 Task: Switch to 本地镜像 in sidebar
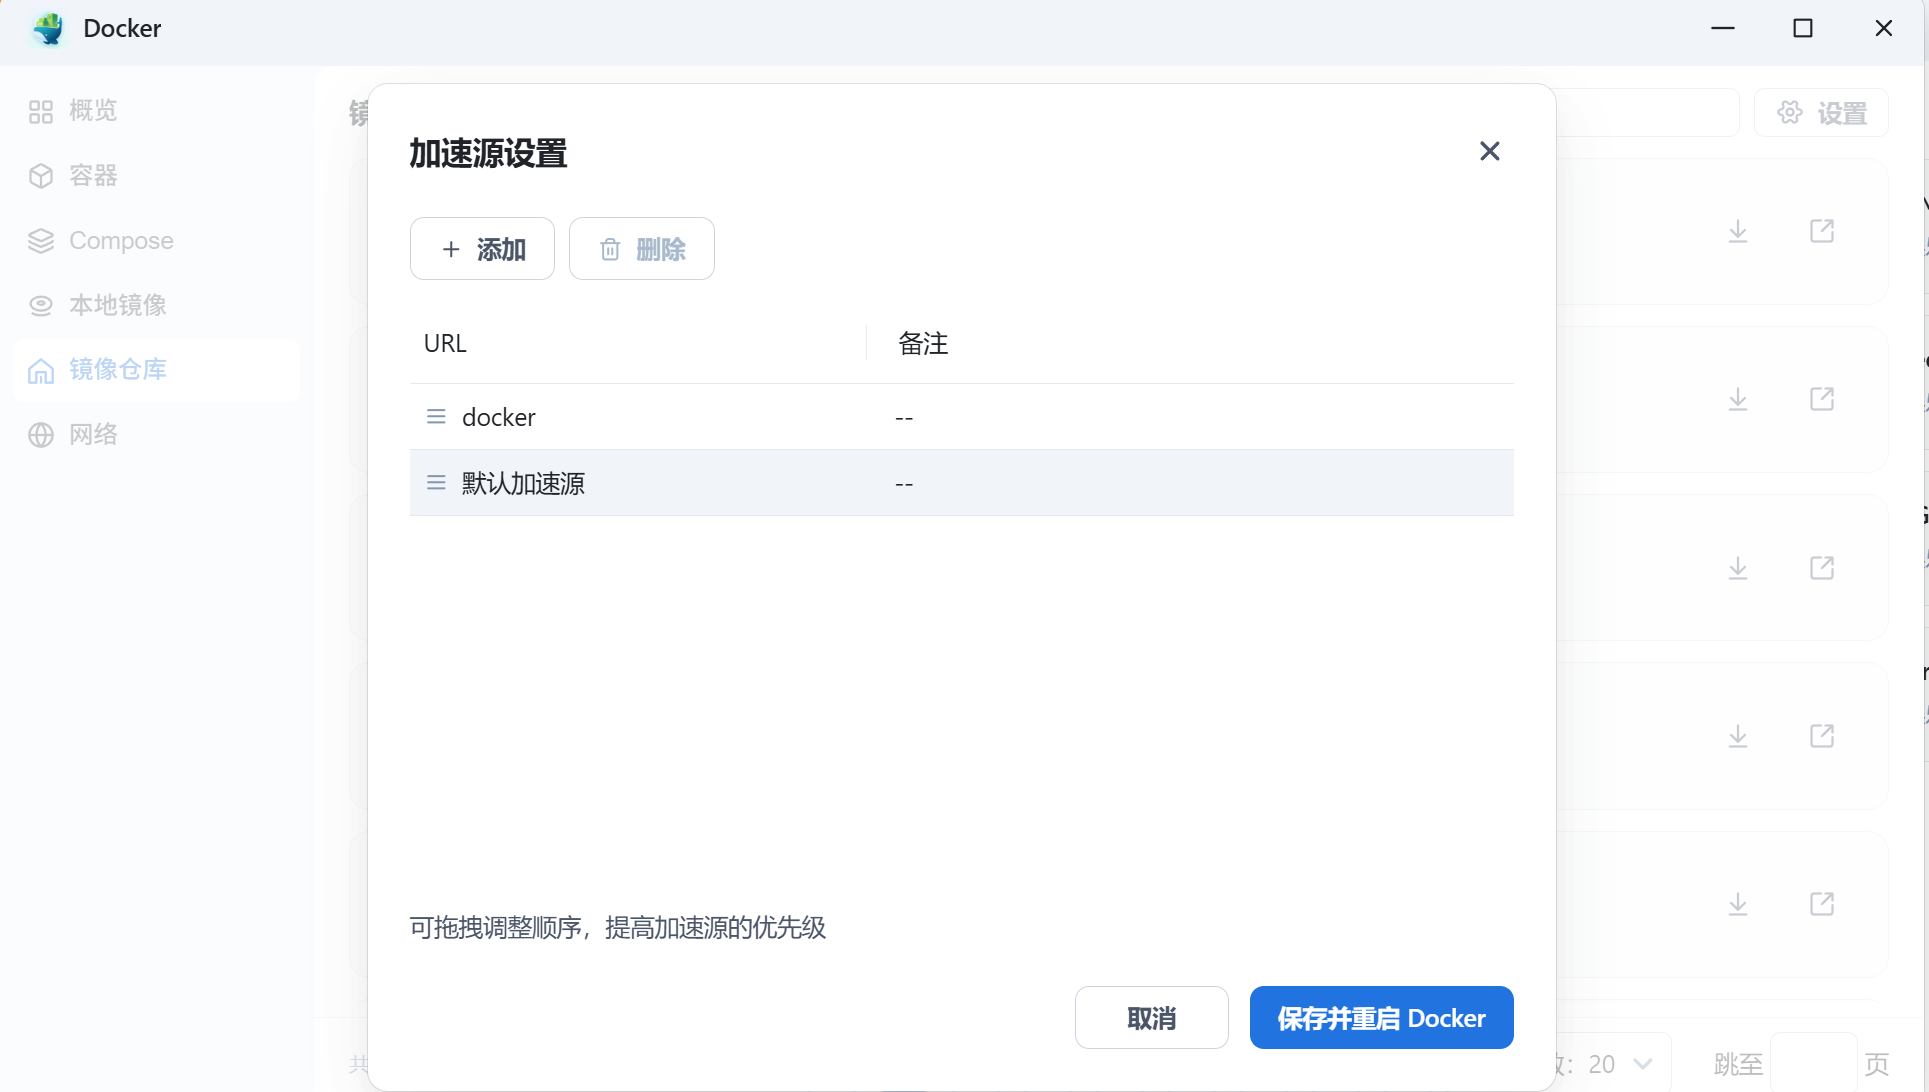(x=116, y=305)
